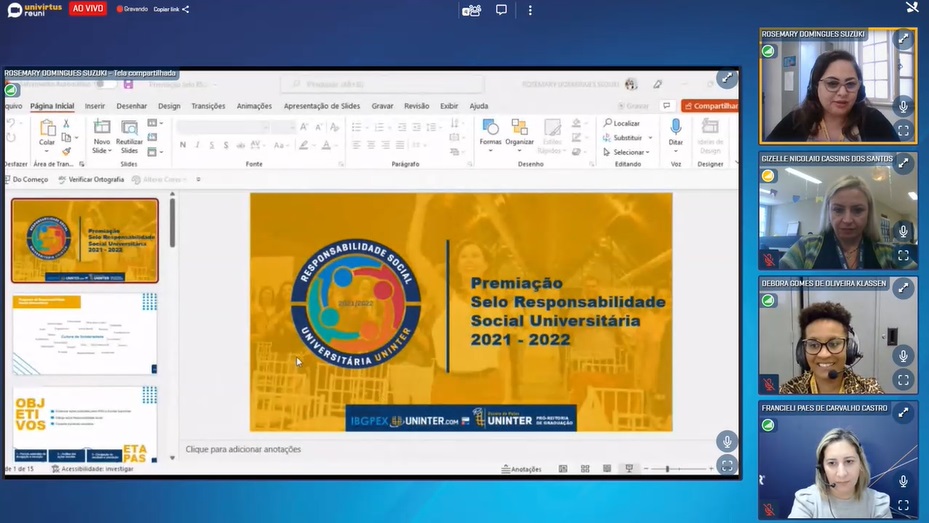The width and height of the screenshot is (929, 523).
Task: Start slideshow from status bar icon
Action: 629,469
